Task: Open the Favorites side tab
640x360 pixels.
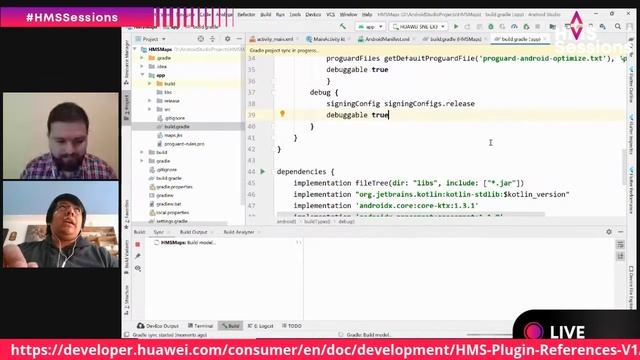Action: point(127,214)
